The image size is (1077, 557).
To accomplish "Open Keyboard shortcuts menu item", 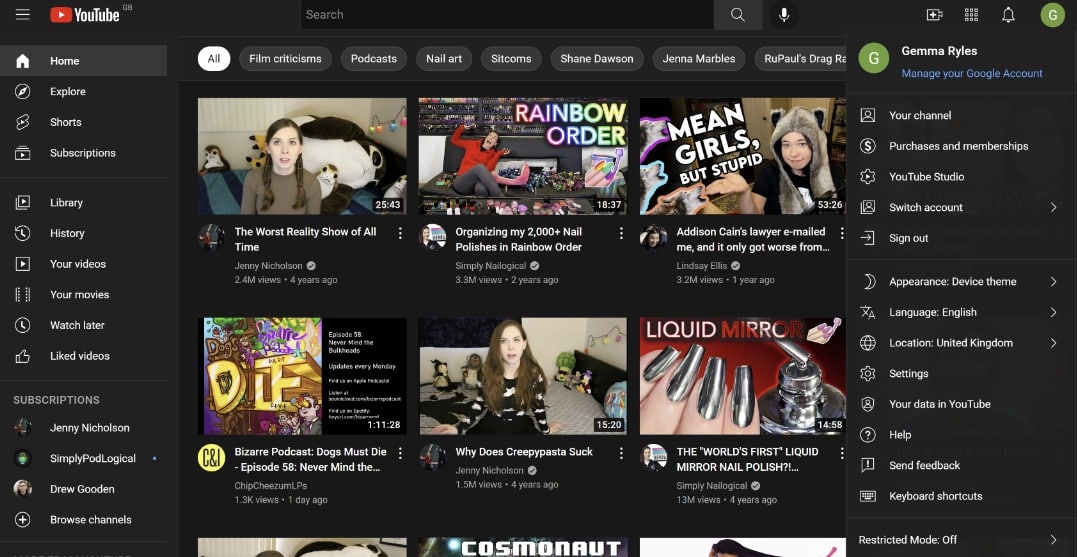I will click(961, 496).
